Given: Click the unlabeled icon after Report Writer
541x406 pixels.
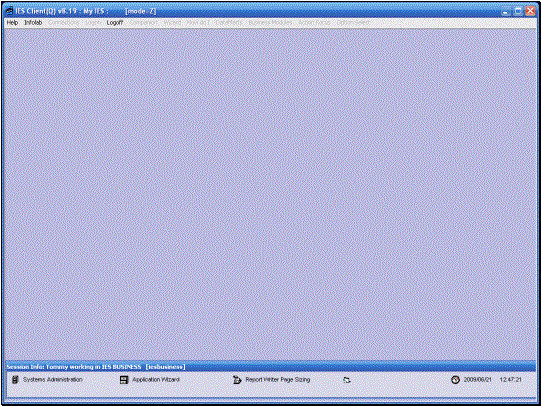Looking at the screenshot, I should [x=347, y=380].
